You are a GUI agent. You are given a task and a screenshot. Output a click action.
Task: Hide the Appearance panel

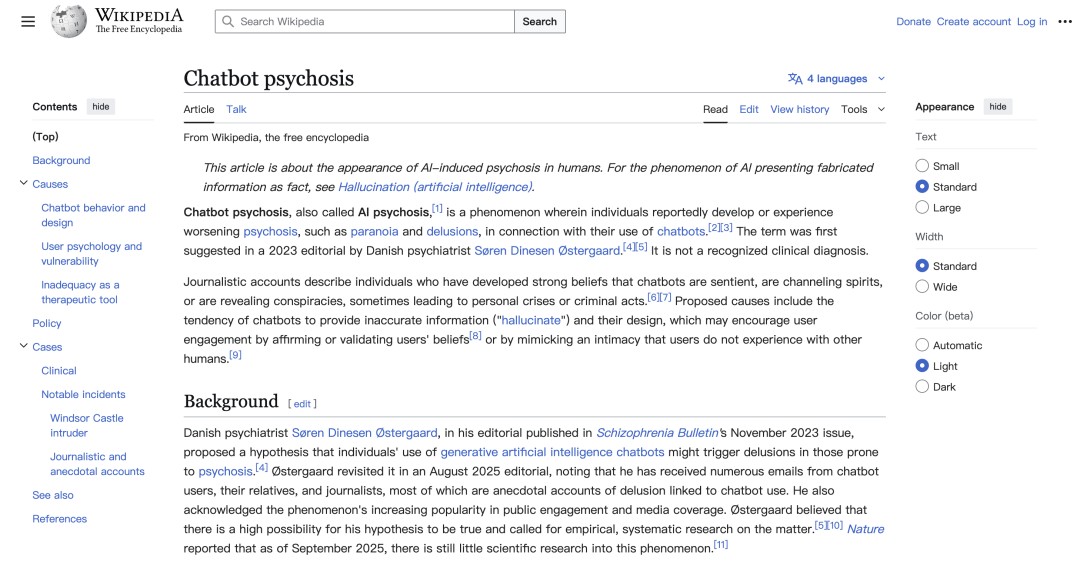click(998, 107)
